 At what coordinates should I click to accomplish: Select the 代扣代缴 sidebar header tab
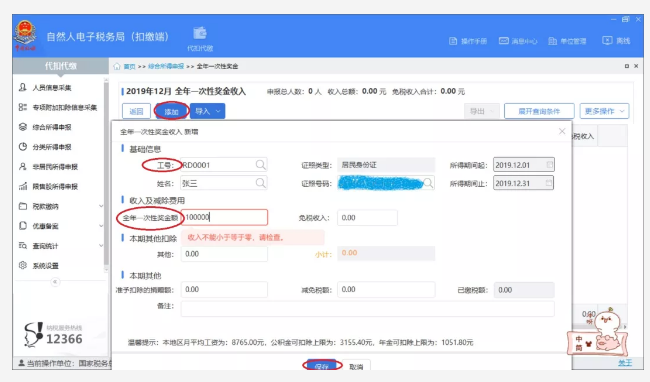(61, 66)
